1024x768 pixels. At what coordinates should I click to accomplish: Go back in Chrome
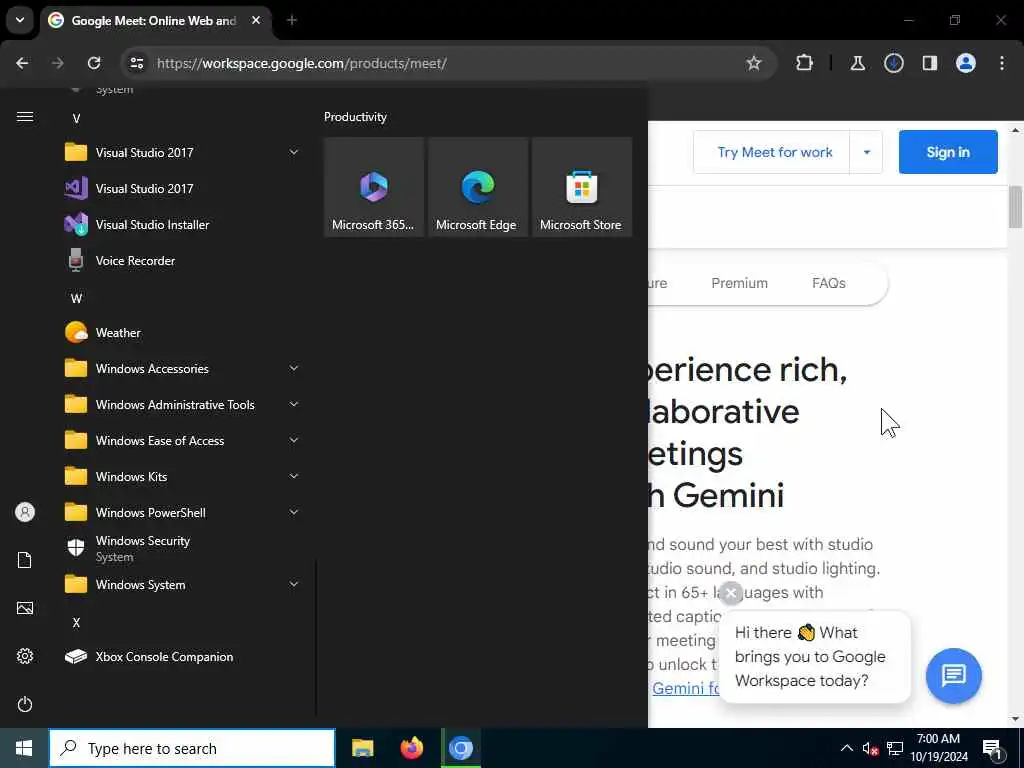pos(22,63)
